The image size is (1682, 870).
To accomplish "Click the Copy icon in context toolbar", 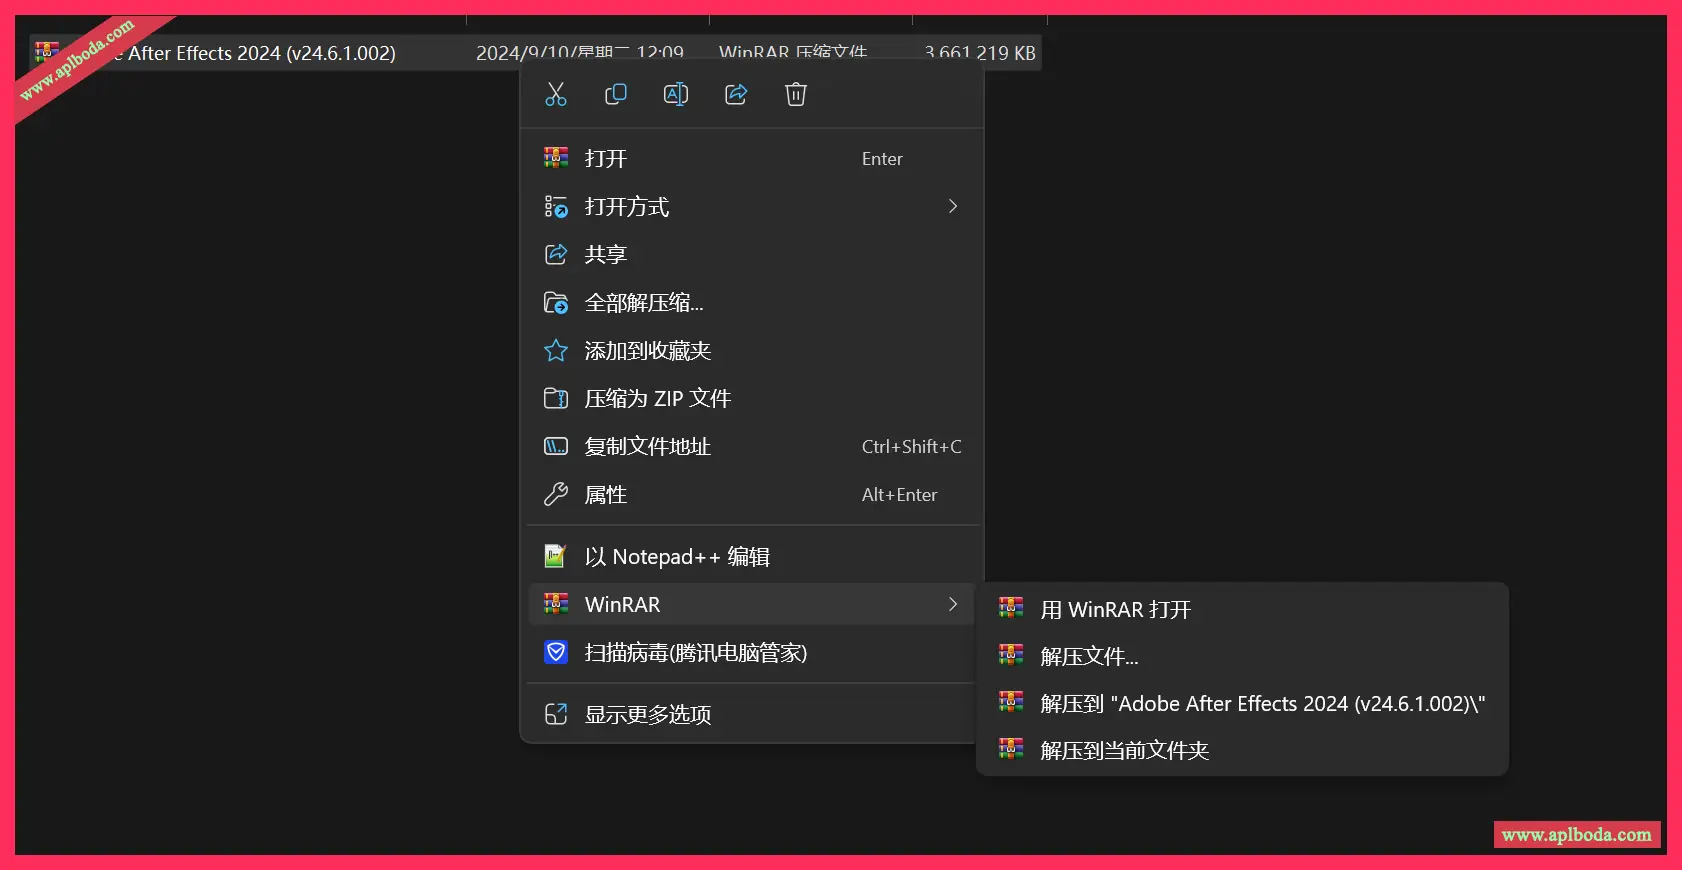I will click(x=616, y=94).
